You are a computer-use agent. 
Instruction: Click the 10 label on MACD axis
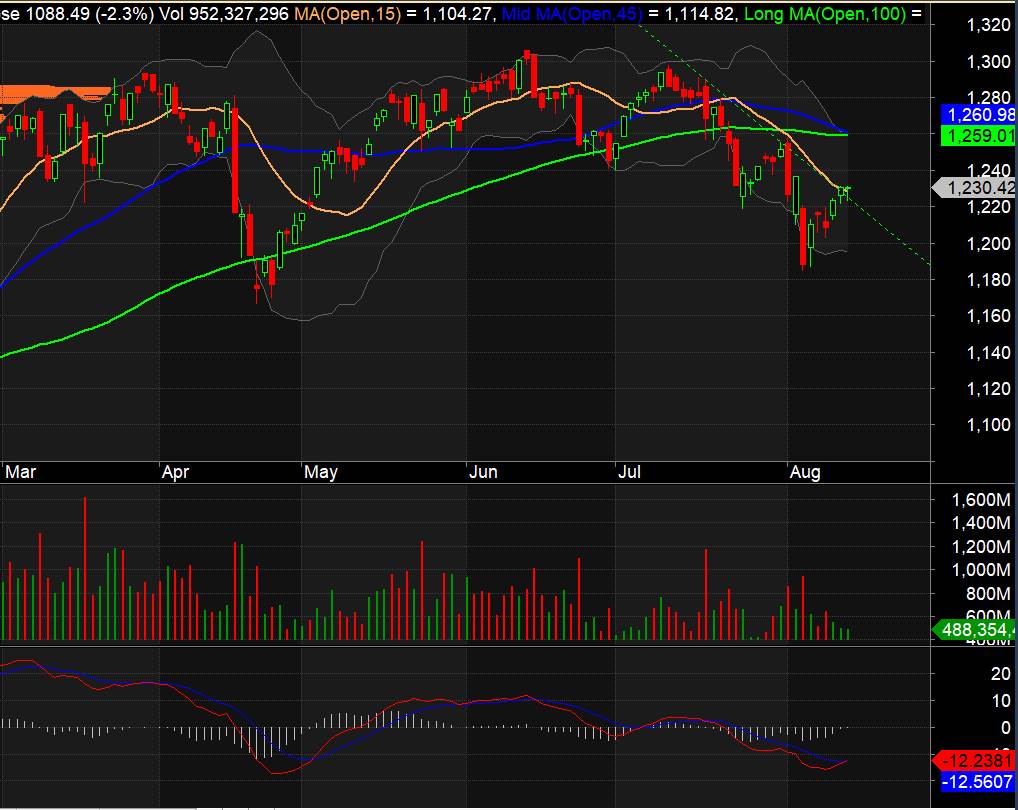click(x=1000, y=701)
